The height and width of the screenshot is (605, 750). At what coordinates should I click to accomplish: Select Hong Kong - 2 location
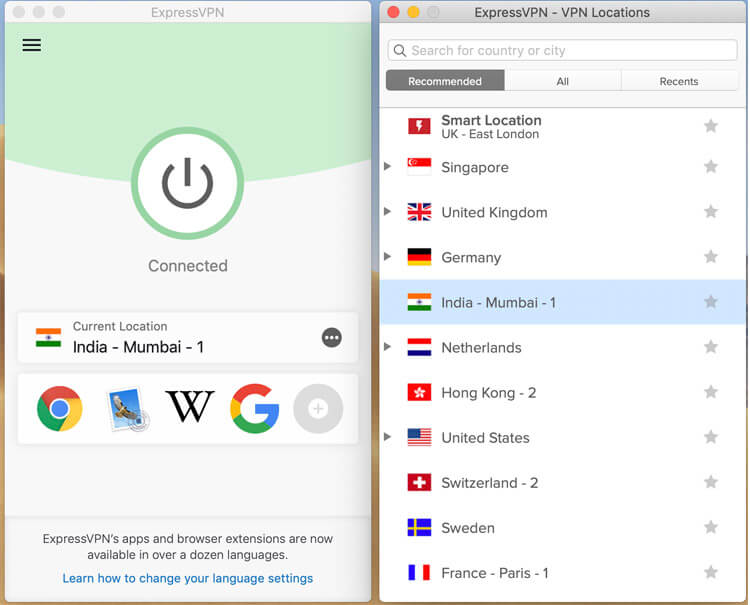(x=562, y=393)
